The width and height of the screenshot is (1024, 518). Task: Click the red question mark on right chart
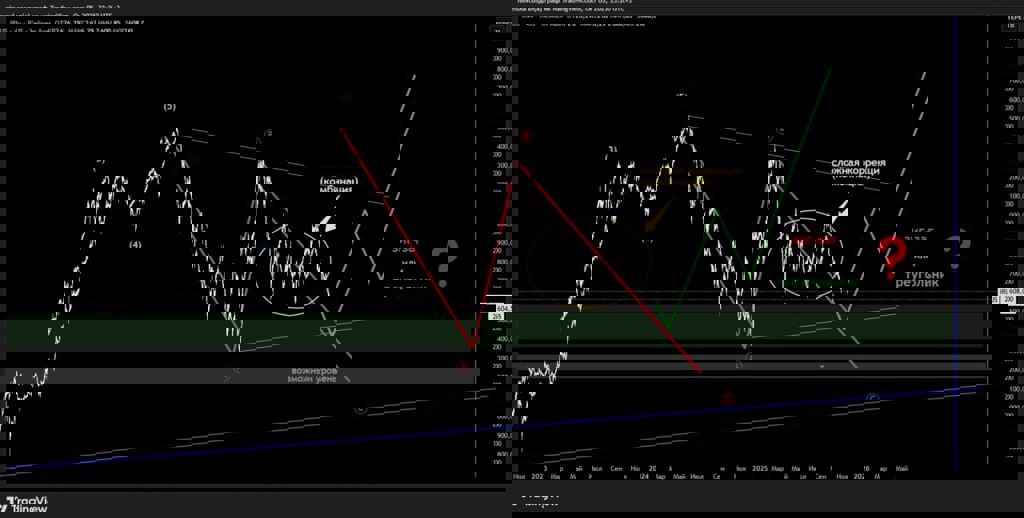(x=891, y=256)
